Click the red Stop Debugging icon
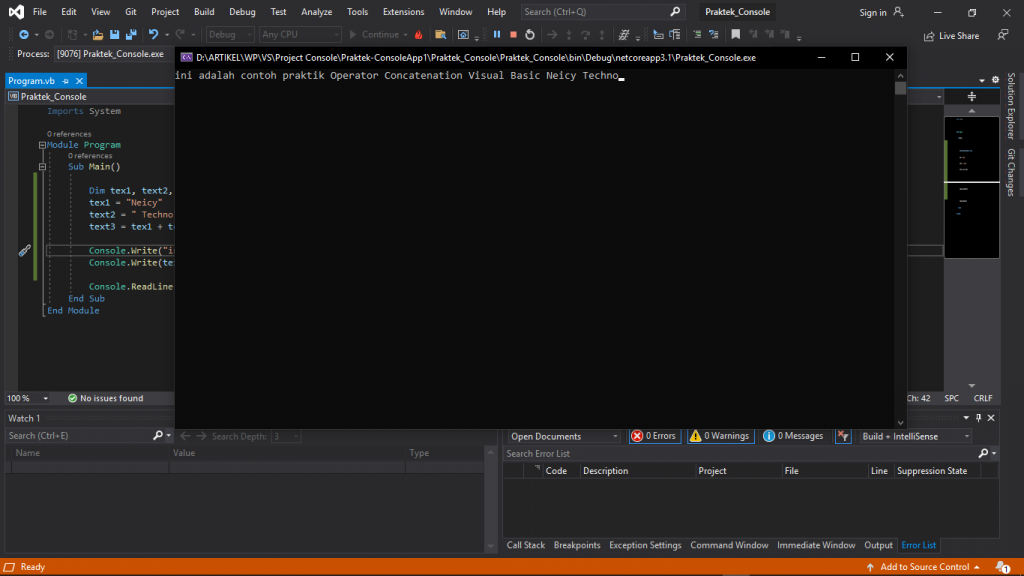 [x=513, y=35]
